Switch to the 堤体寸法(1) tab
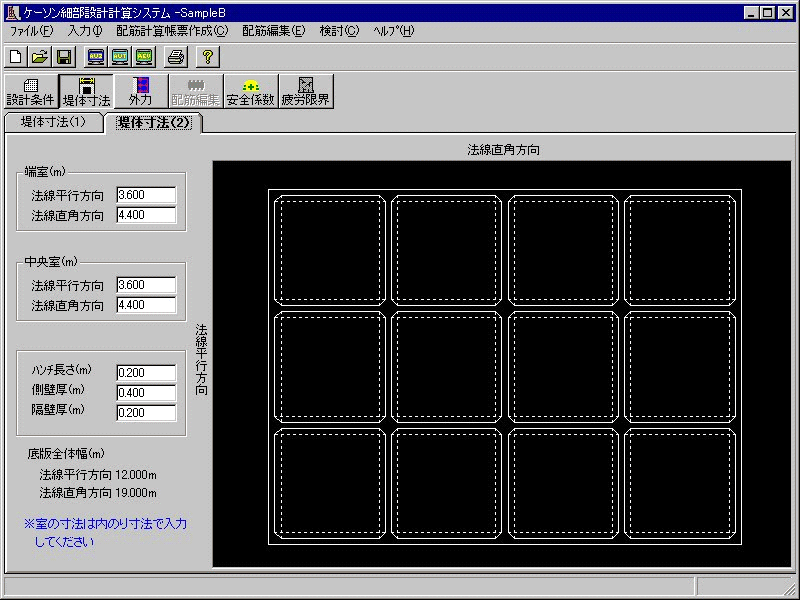The image size is (800, 600). 53,122
